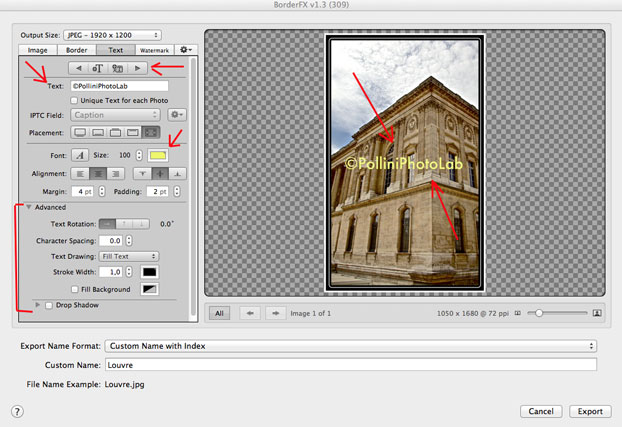Open the Help question mark button
The height and width of the screenshot is (427, 622).
coord(17,412)
